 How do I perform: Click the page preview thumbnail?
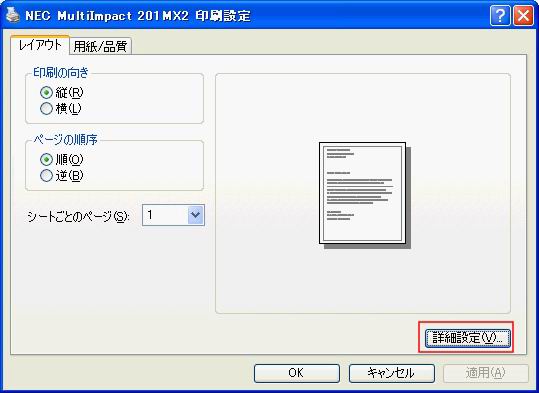pyautogui.click(x=365, y=195)
